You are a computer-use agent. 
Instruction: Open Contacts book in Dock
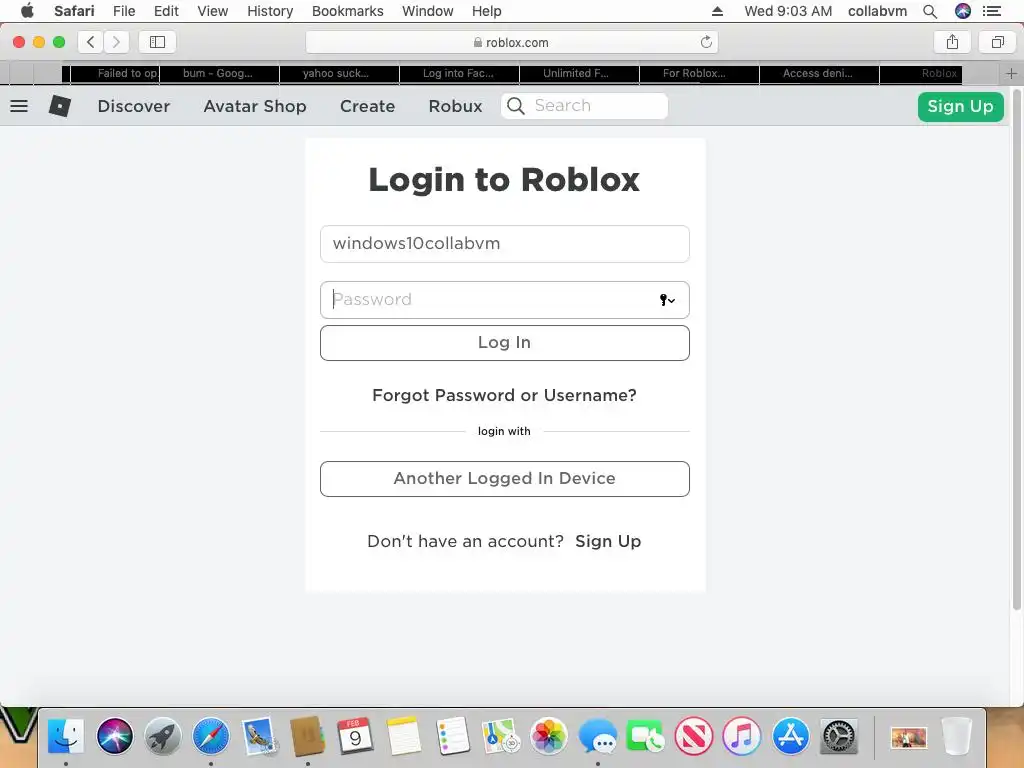[308, 736]
